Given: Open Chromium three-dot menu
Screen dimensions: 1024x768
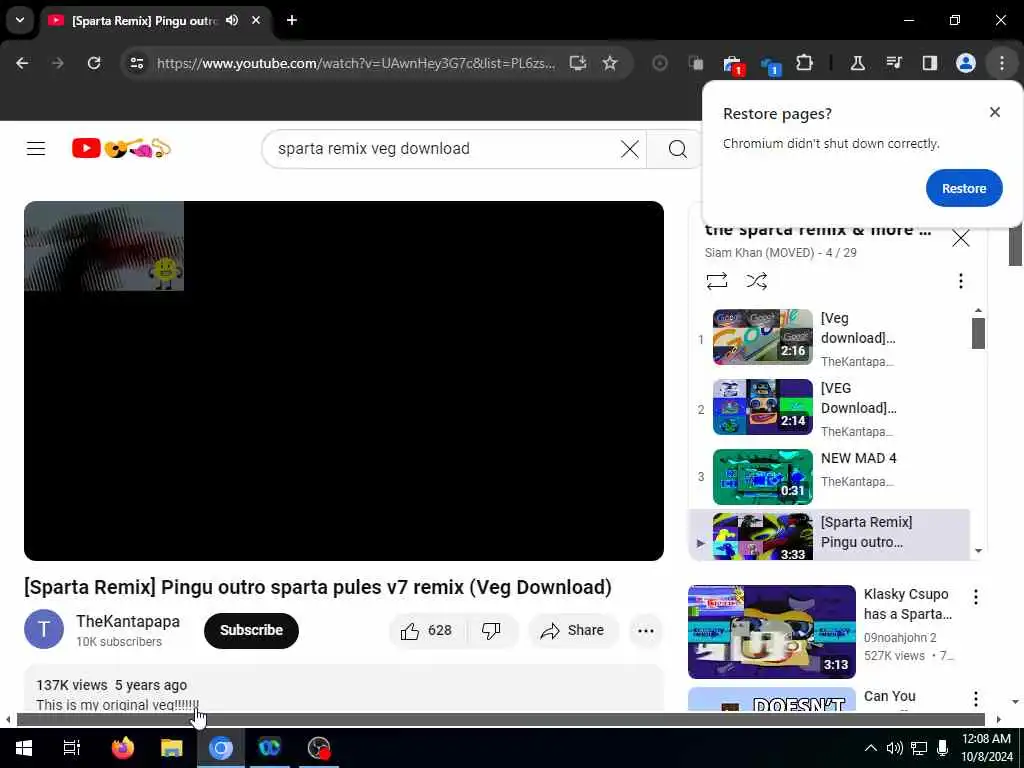Looking at the screenshot, I should [x=1002, y=63].
